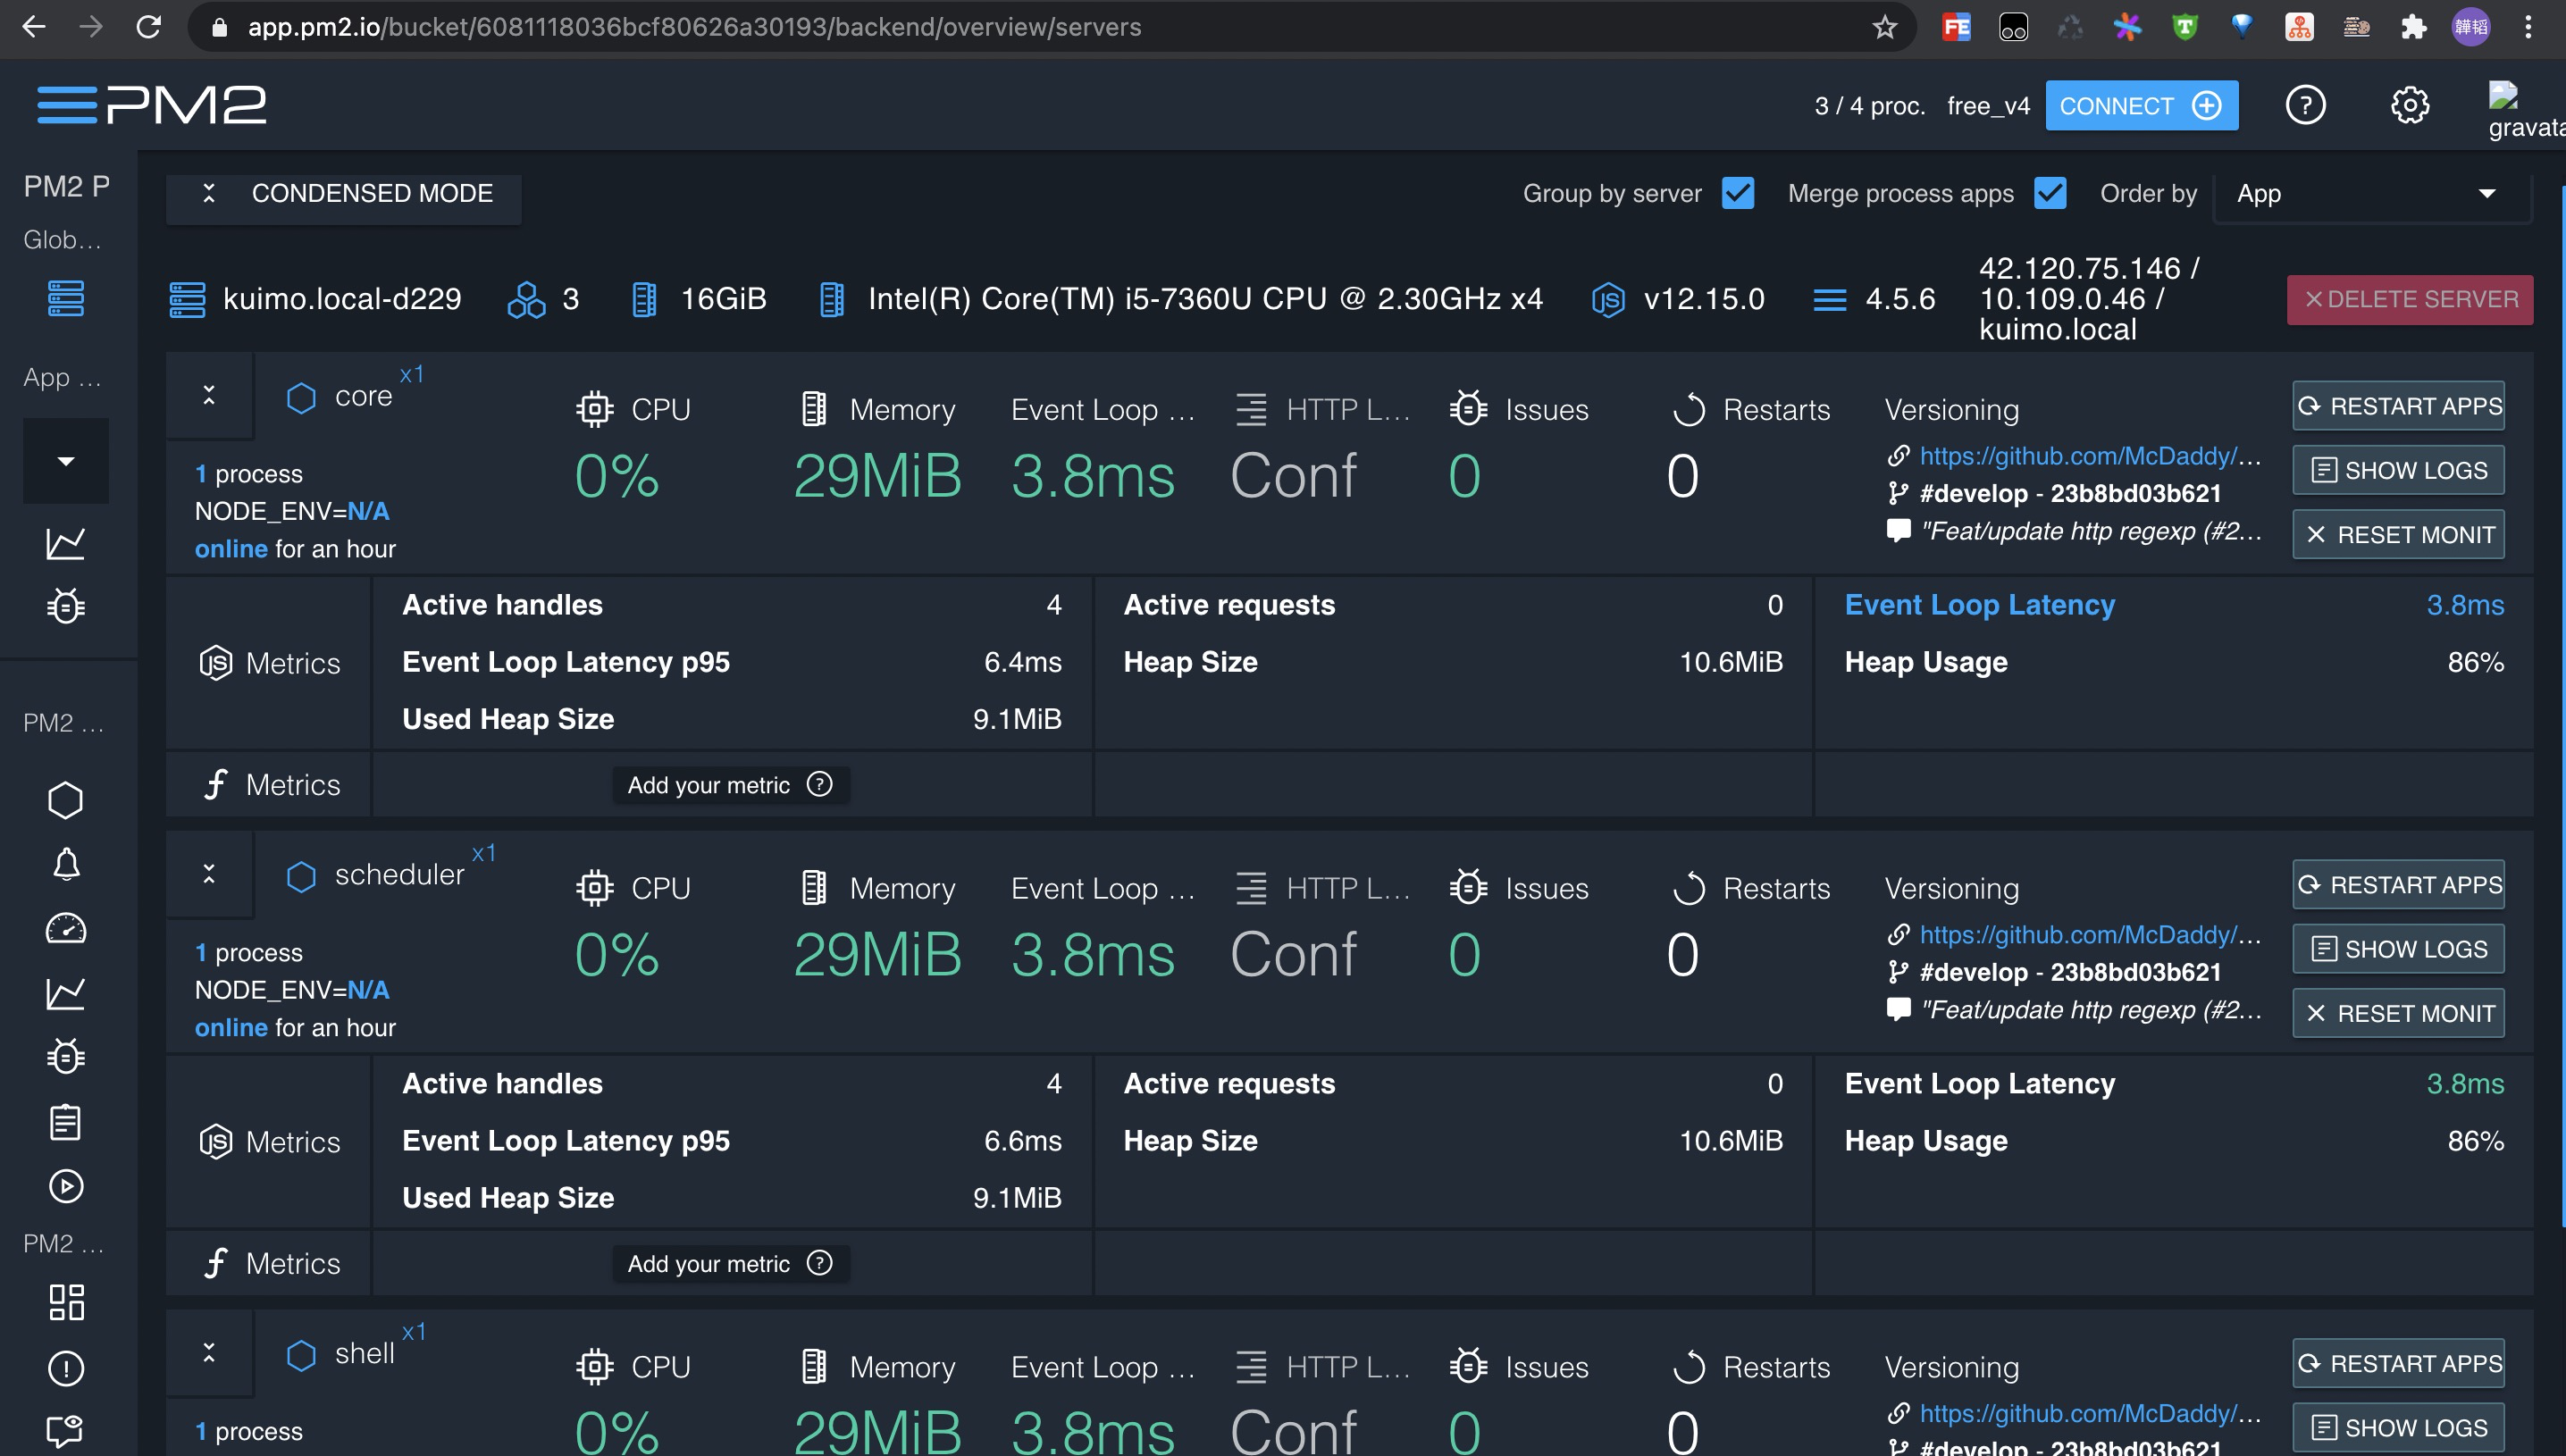Open the help question mark icon
The image size is (2566, 1456).
tap(2305, 105)
